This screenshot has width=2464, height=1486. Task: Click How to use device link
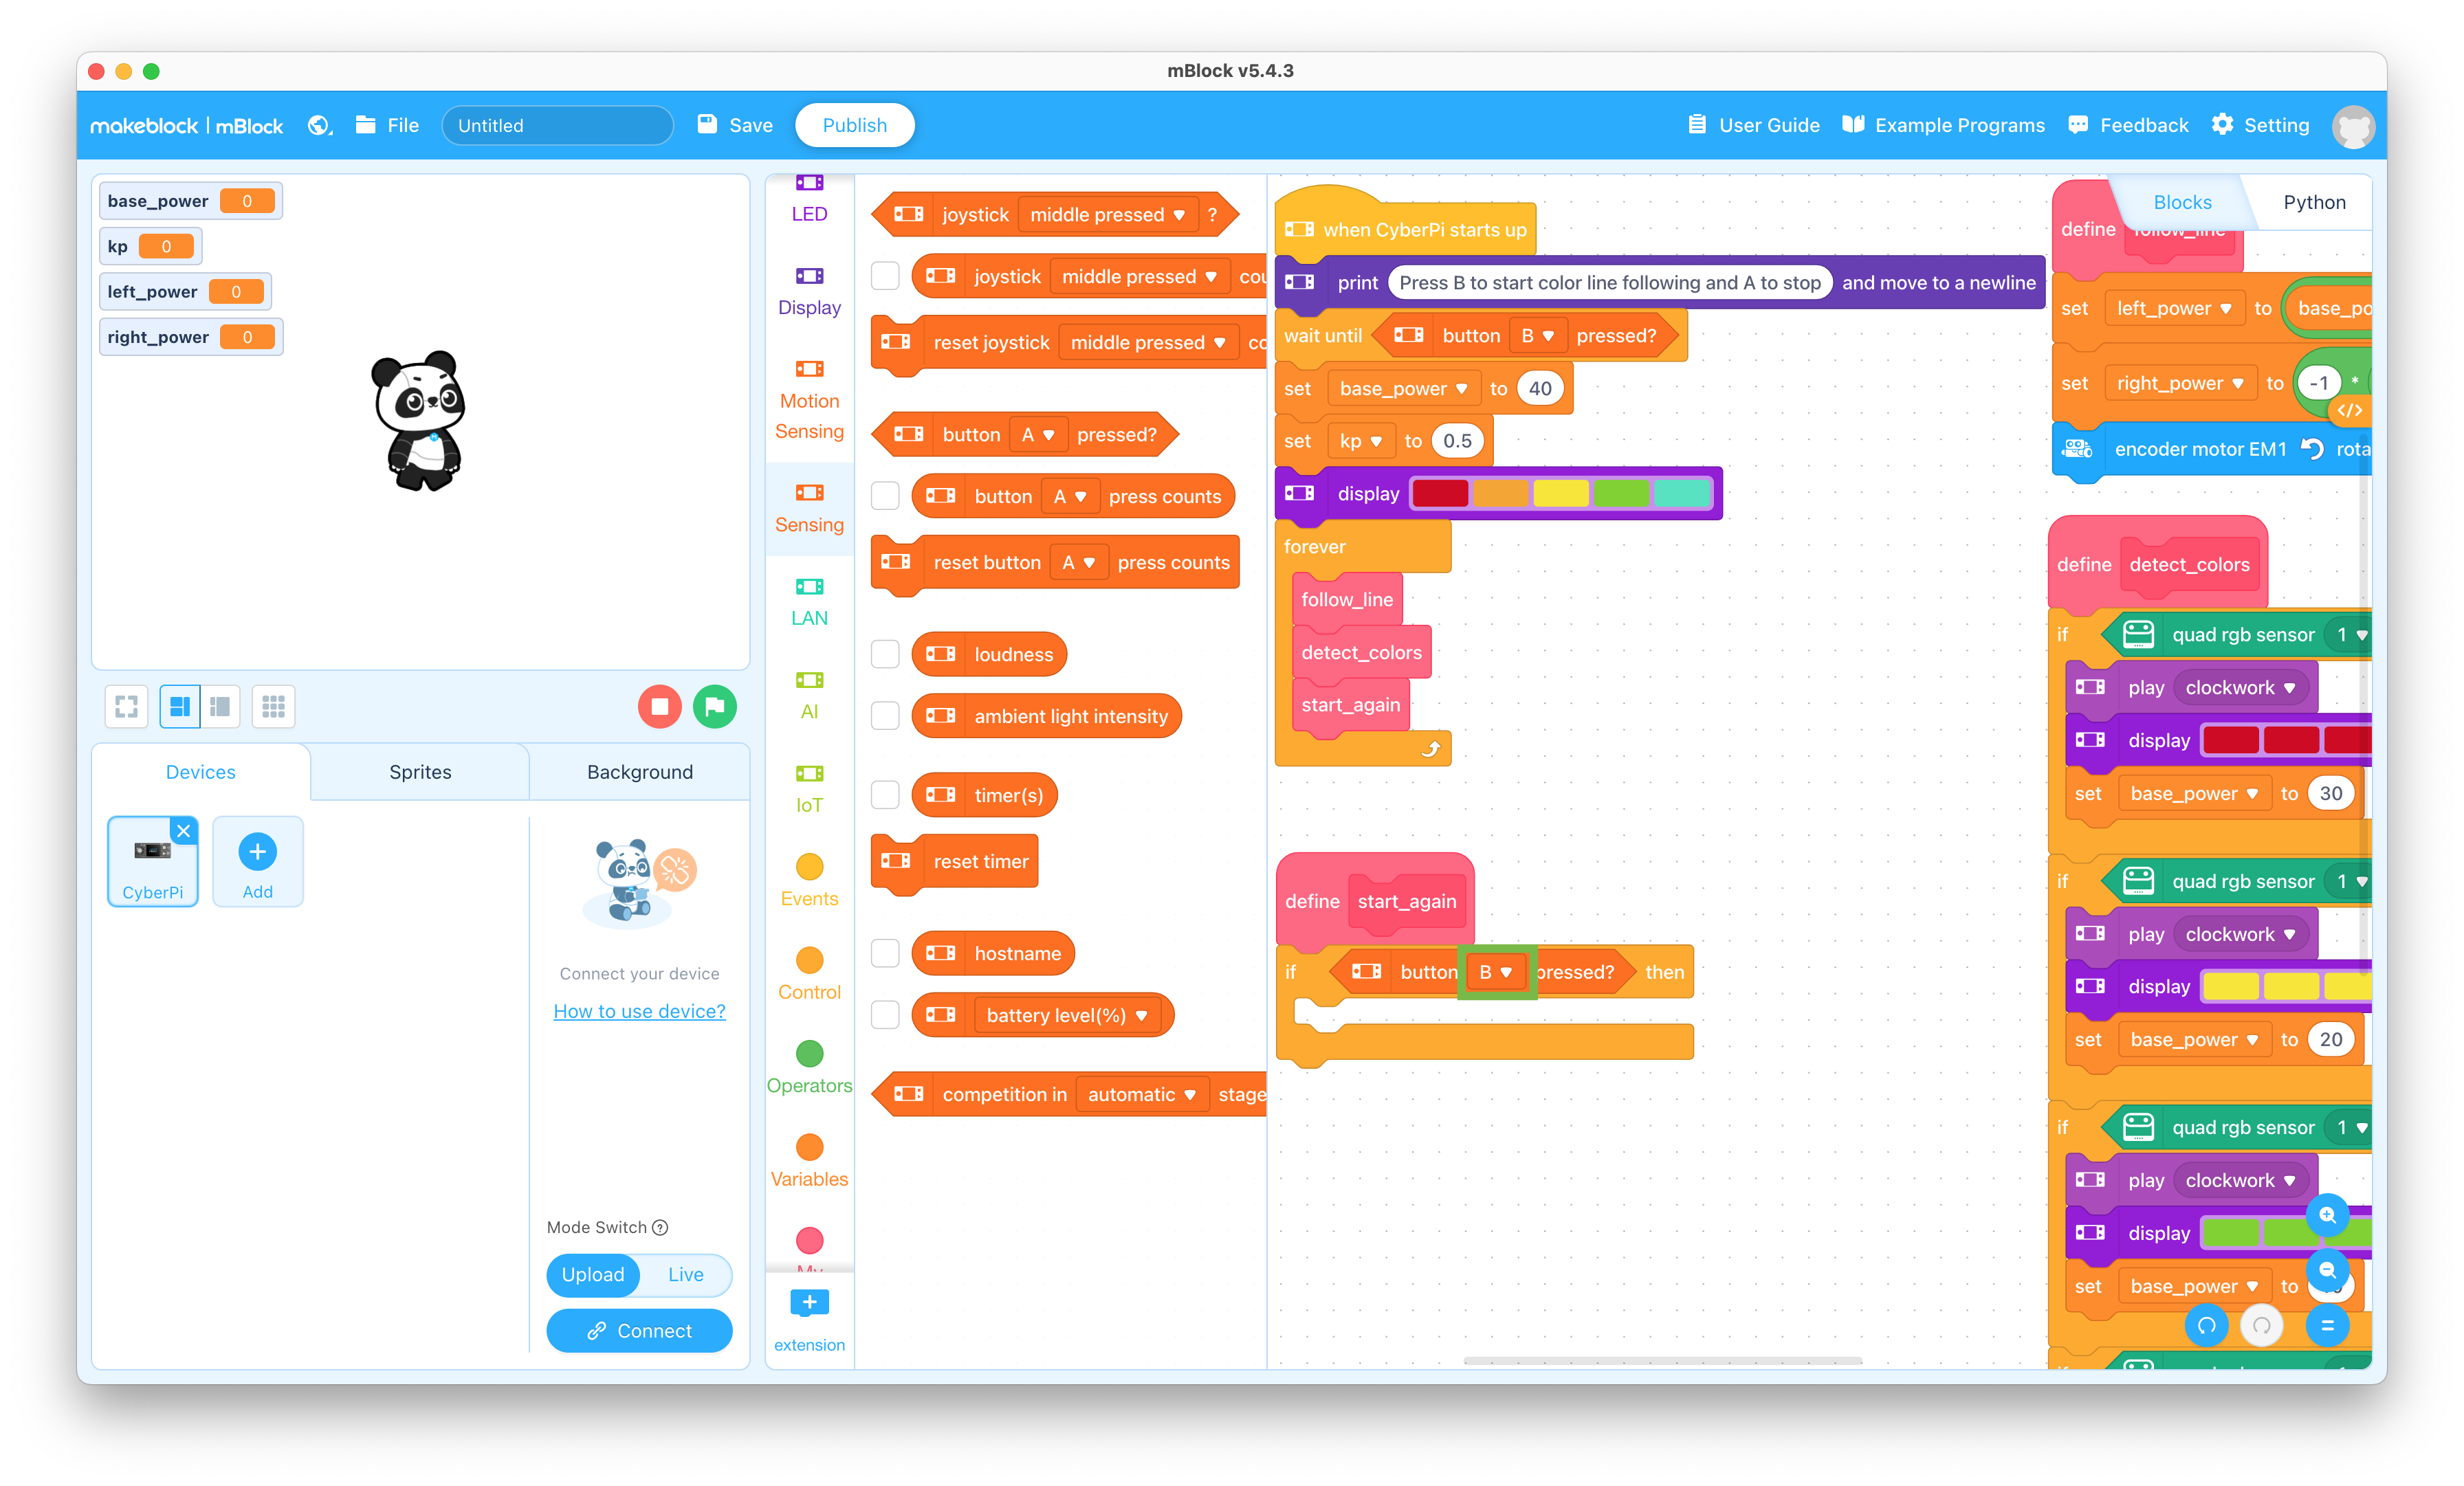639,1010
